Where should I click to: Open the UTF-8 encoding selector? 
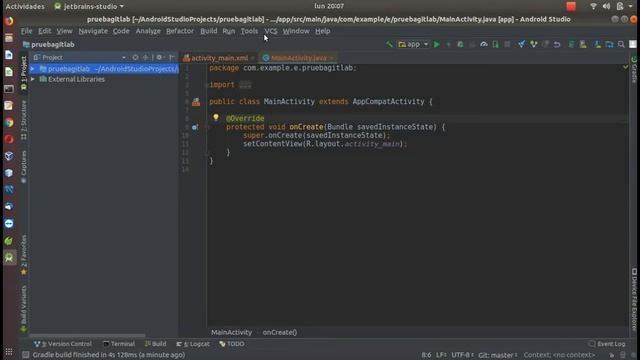tap(462, 355)
